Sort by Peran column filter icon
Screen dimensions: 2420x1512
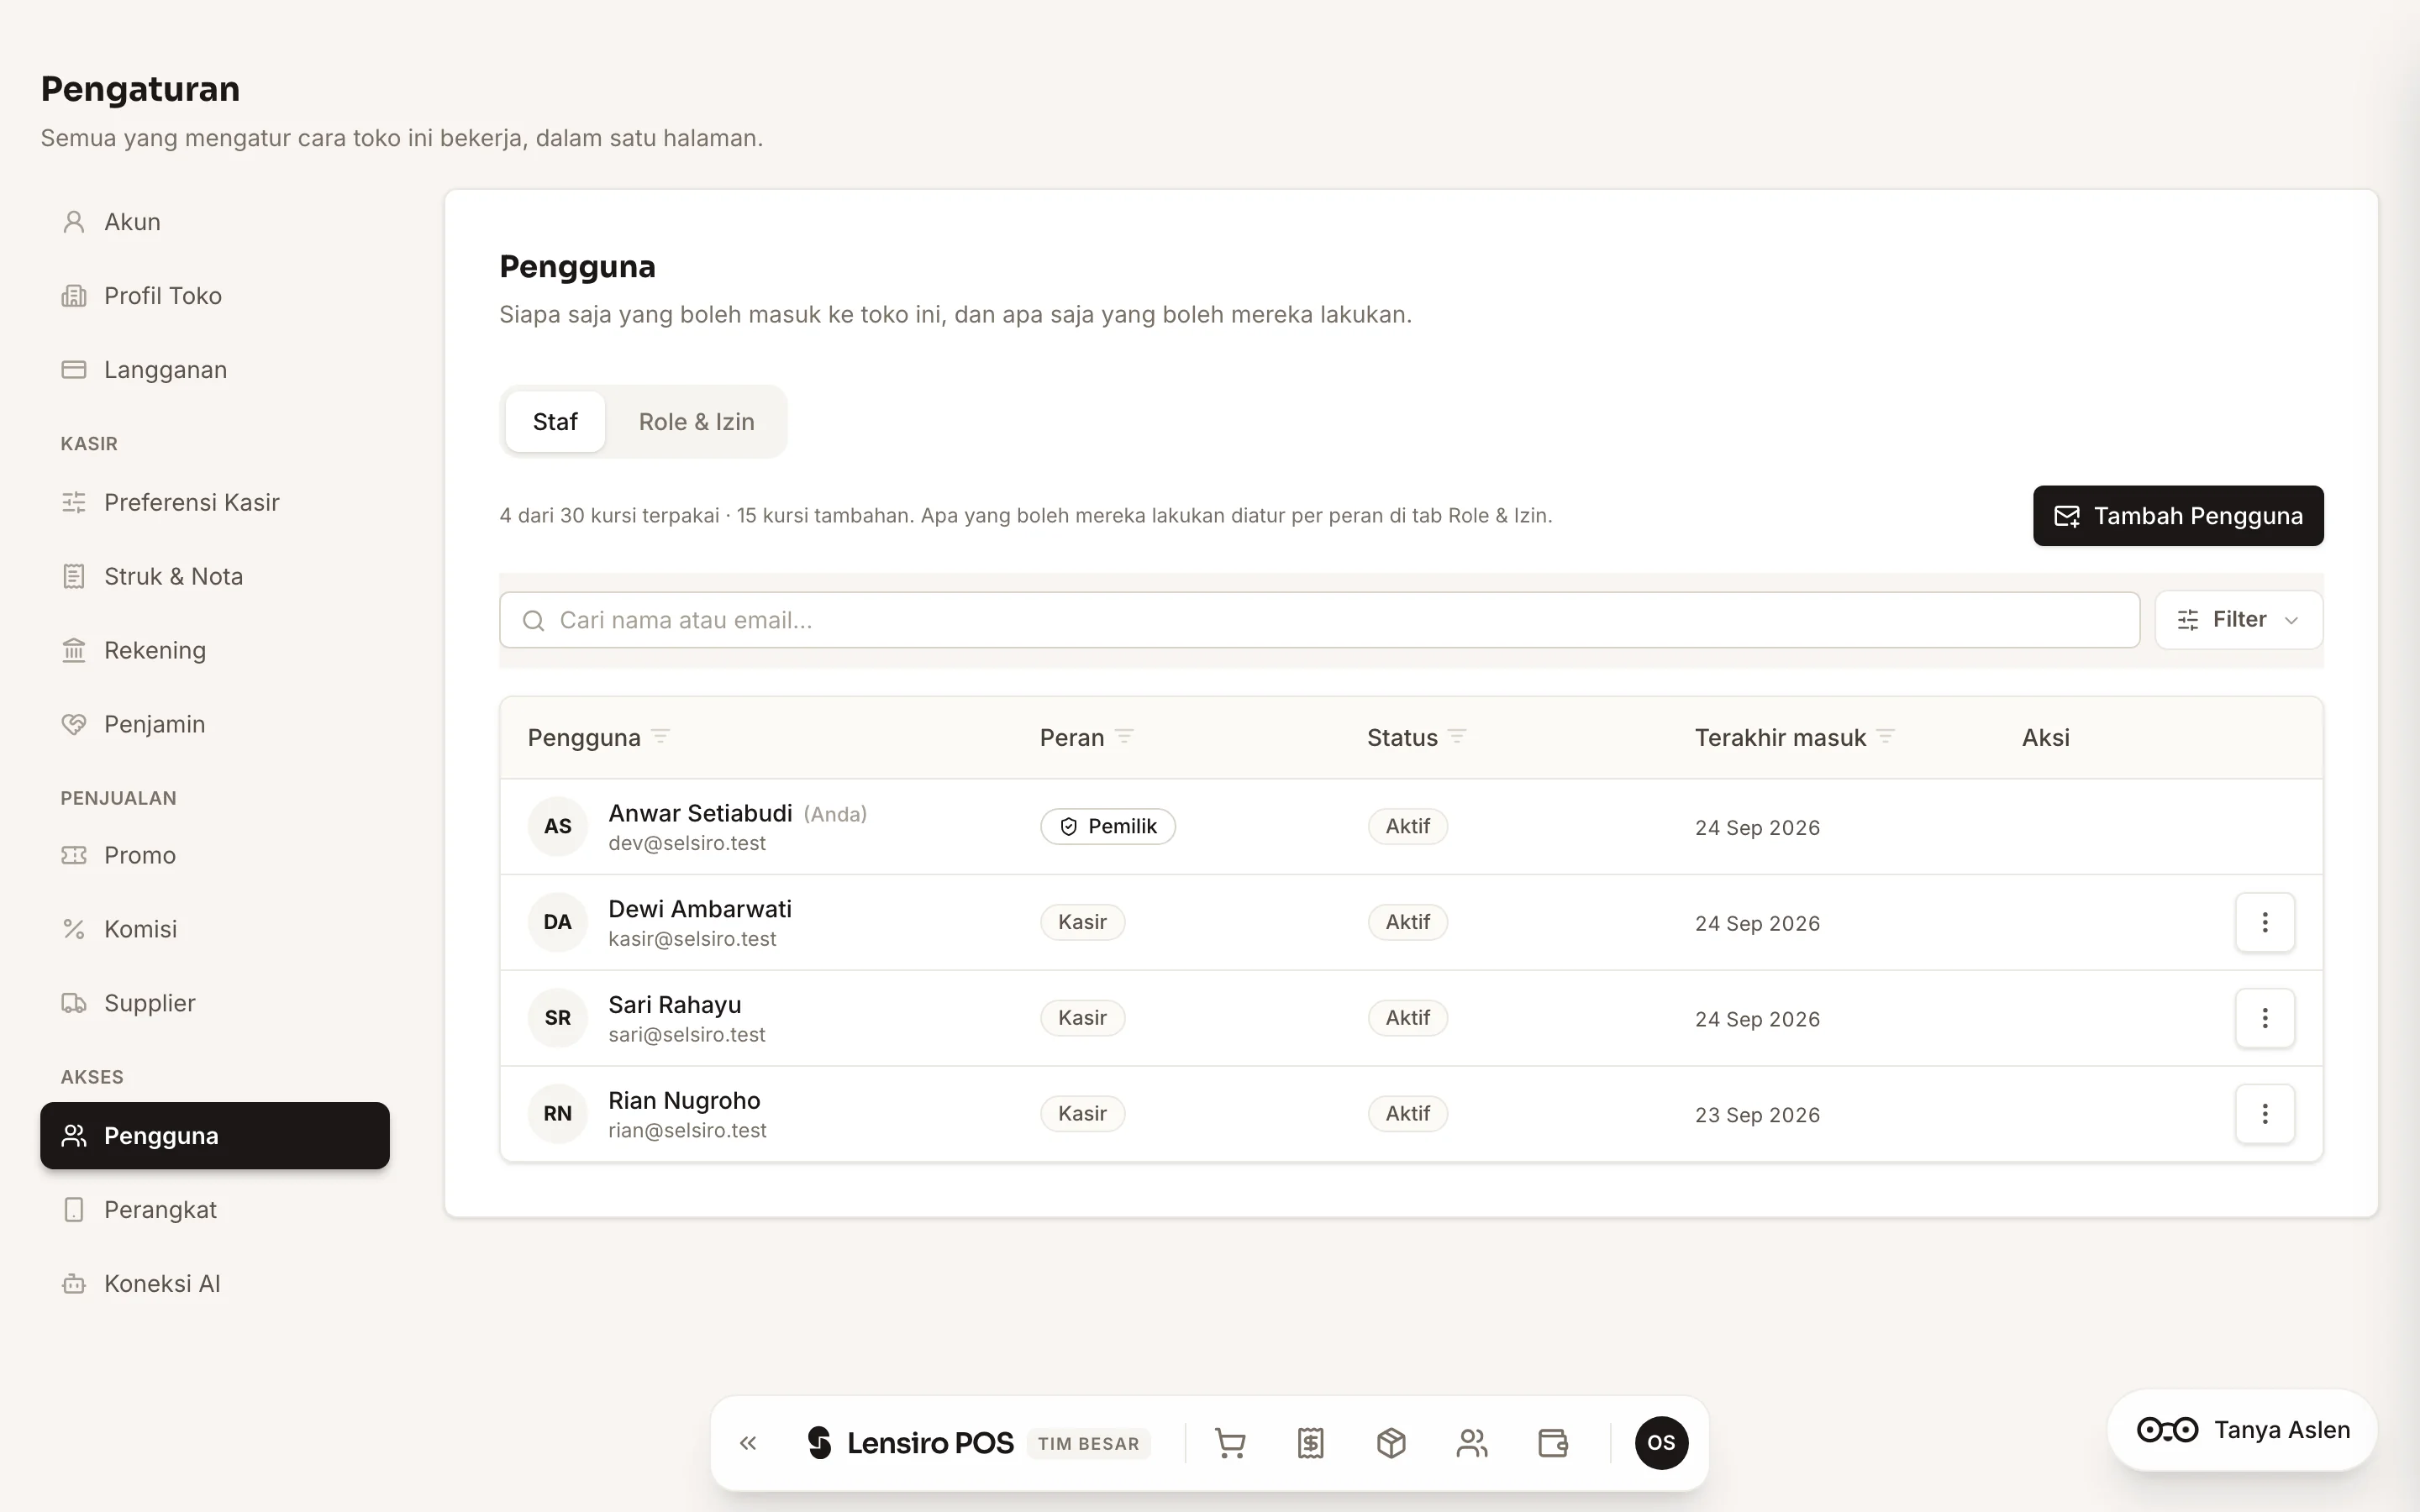pyautogui.click(x=1124, y=737)
